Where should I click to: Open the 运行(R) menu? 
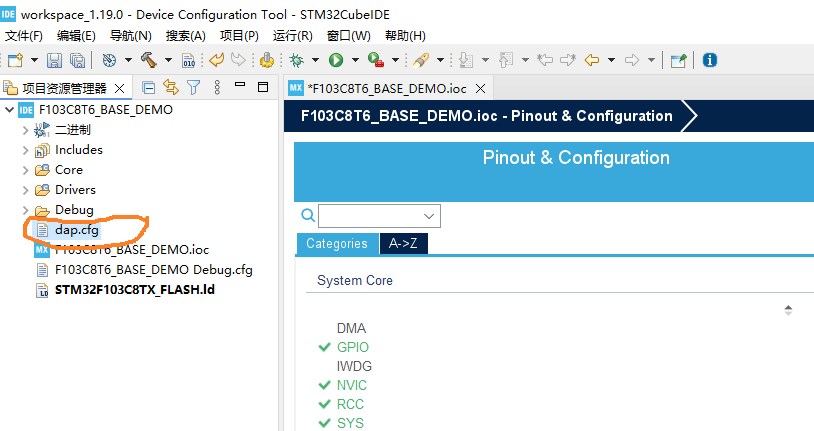[x=293, y=36]
